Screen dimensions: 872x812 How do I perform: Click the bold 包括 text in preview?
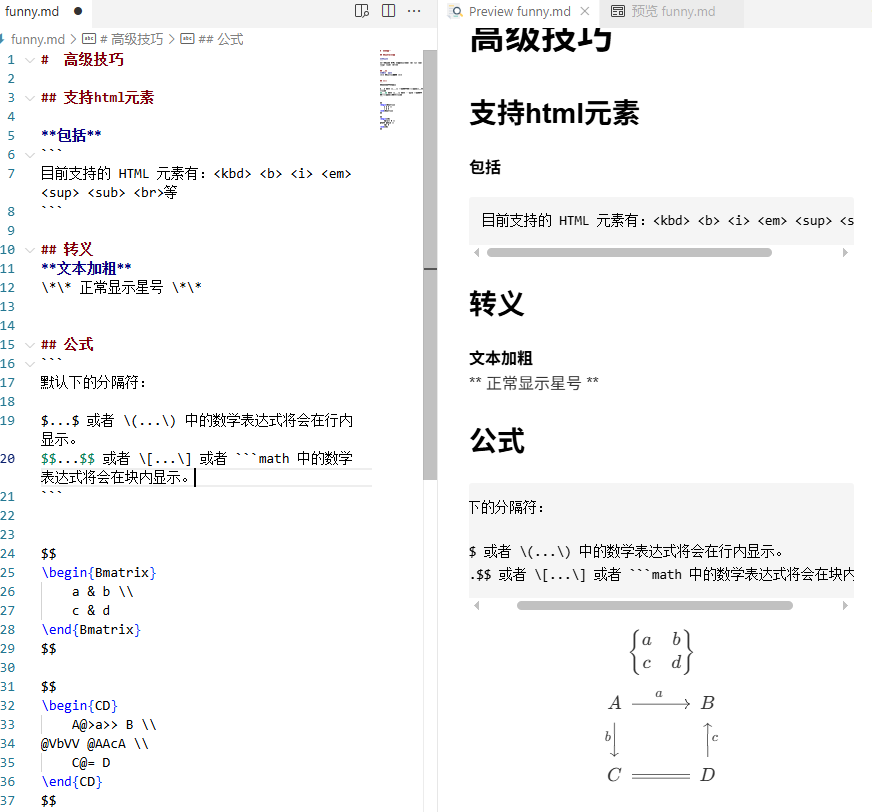pyautogui.click(x=485, y=167)
